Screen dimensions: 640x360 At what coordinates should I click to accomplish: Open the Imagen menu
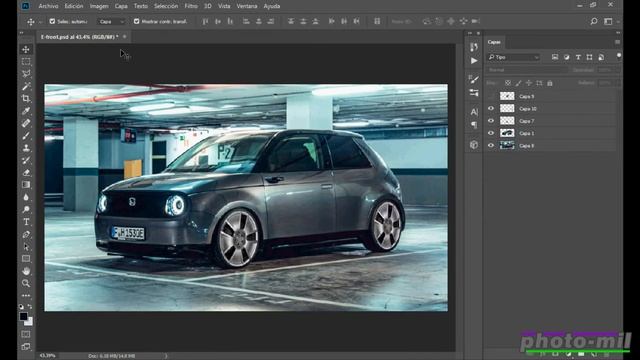click(99, 6)
